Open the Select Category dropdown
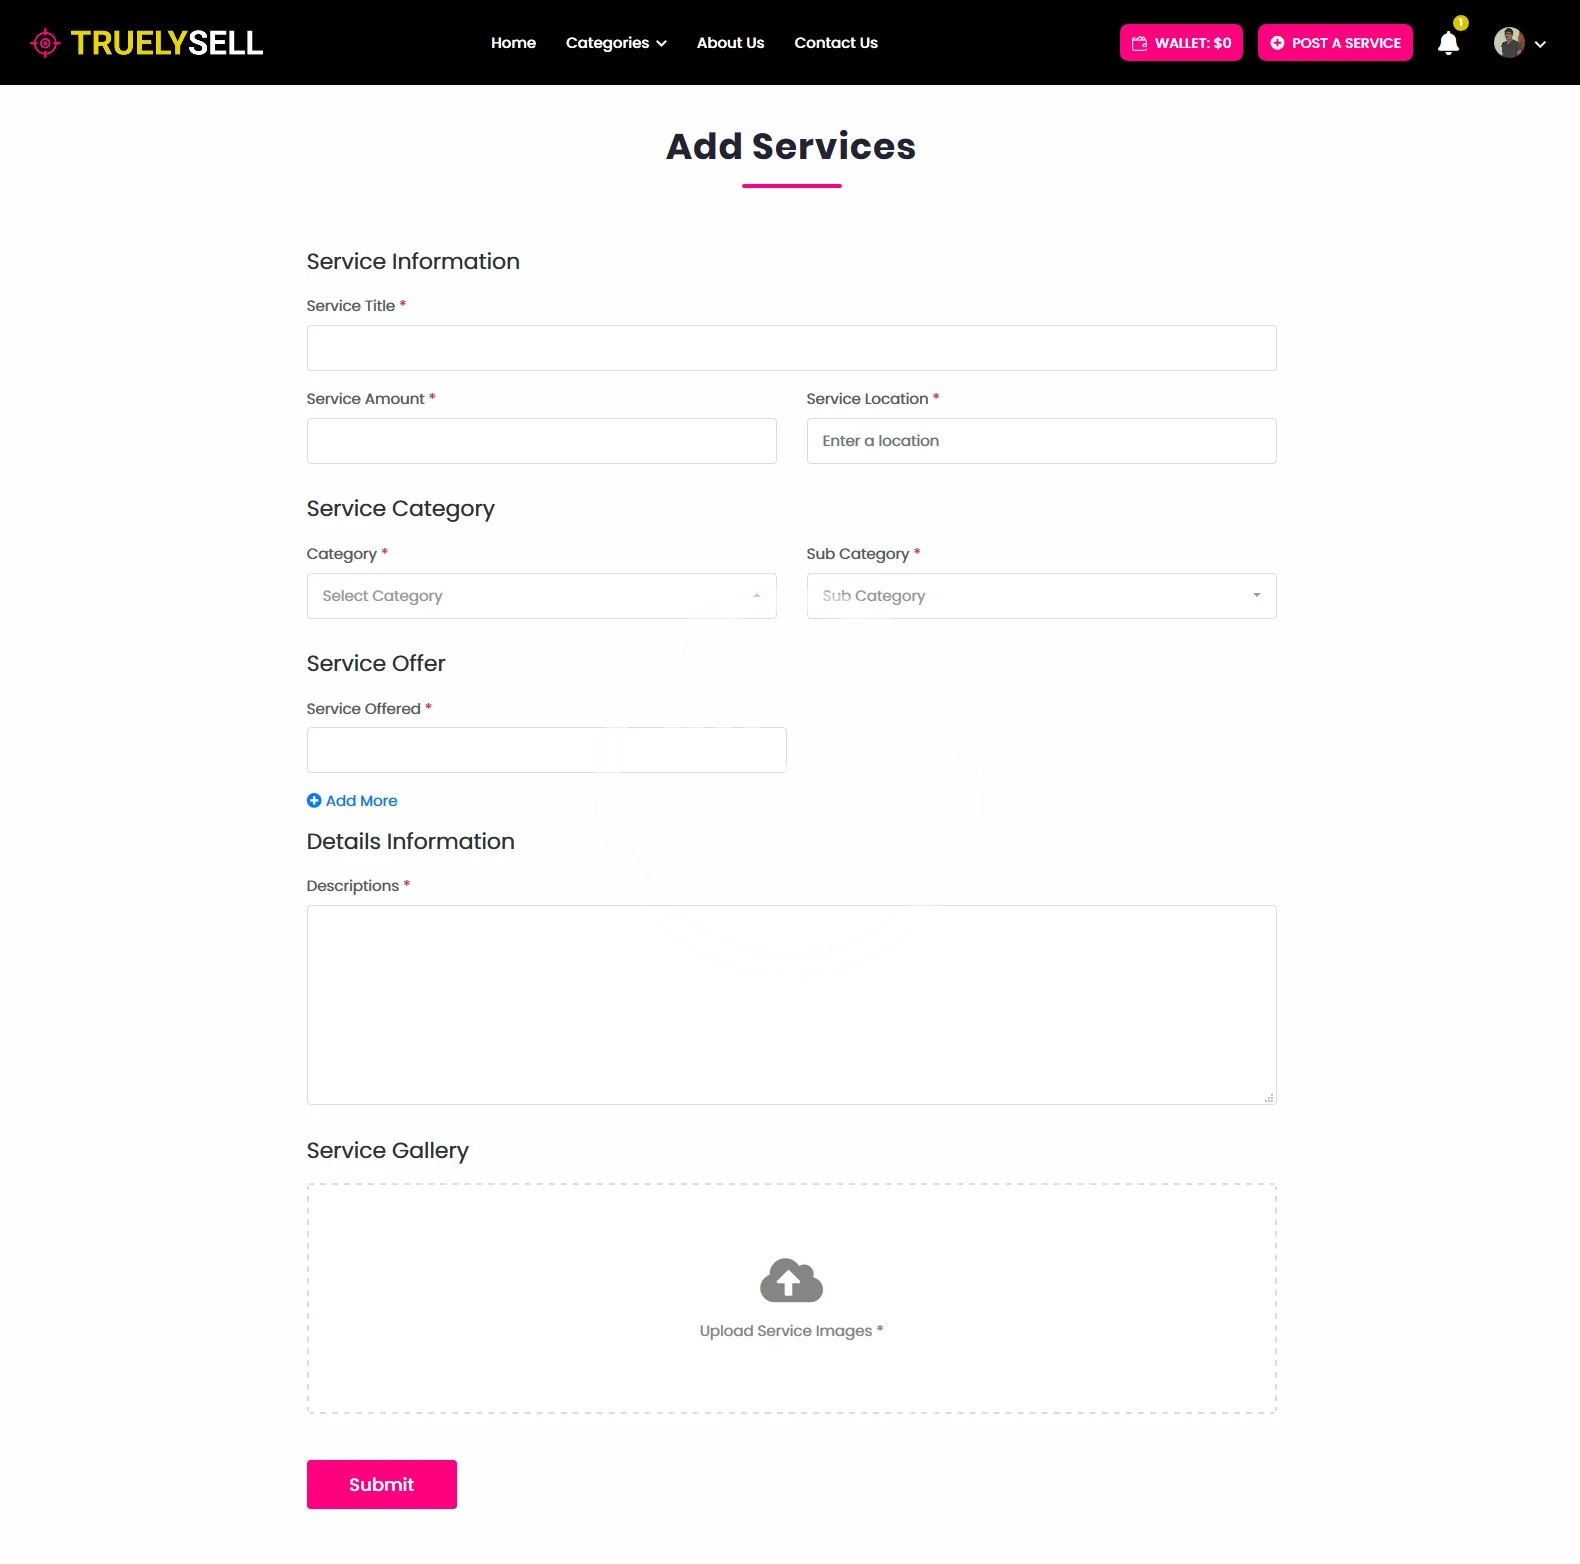The height and width of the screenshot is (1564, 1580). (x=541, y=596)
